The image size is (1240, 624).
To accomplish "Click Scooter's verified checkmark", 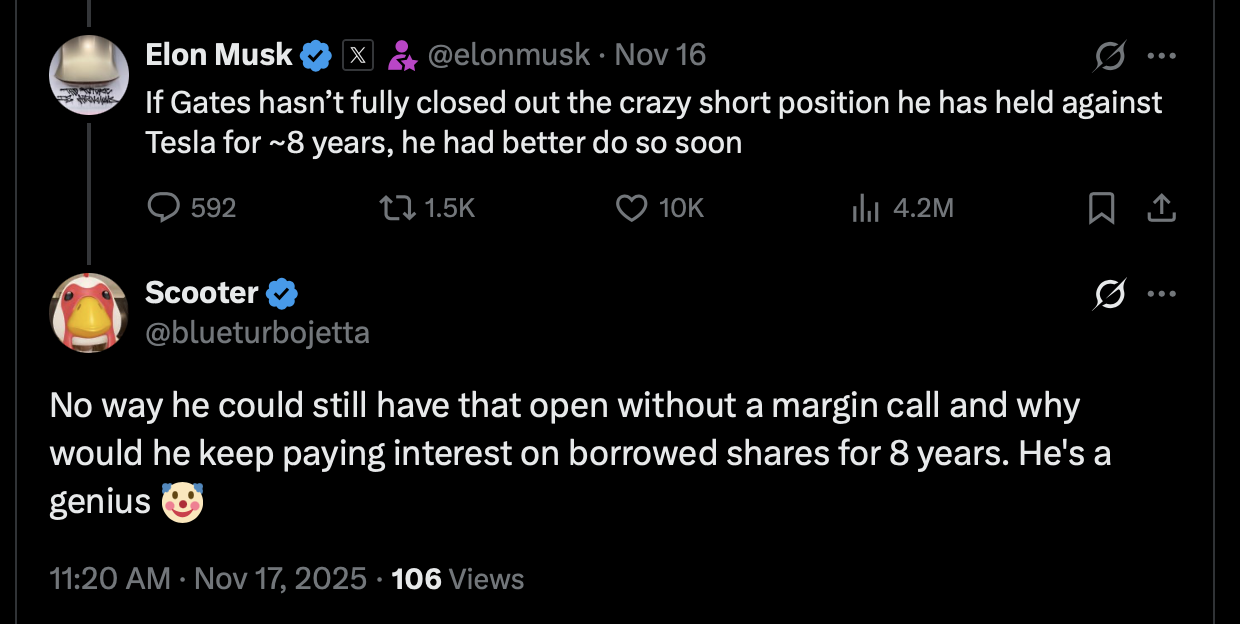I will (x=281, y=292).
